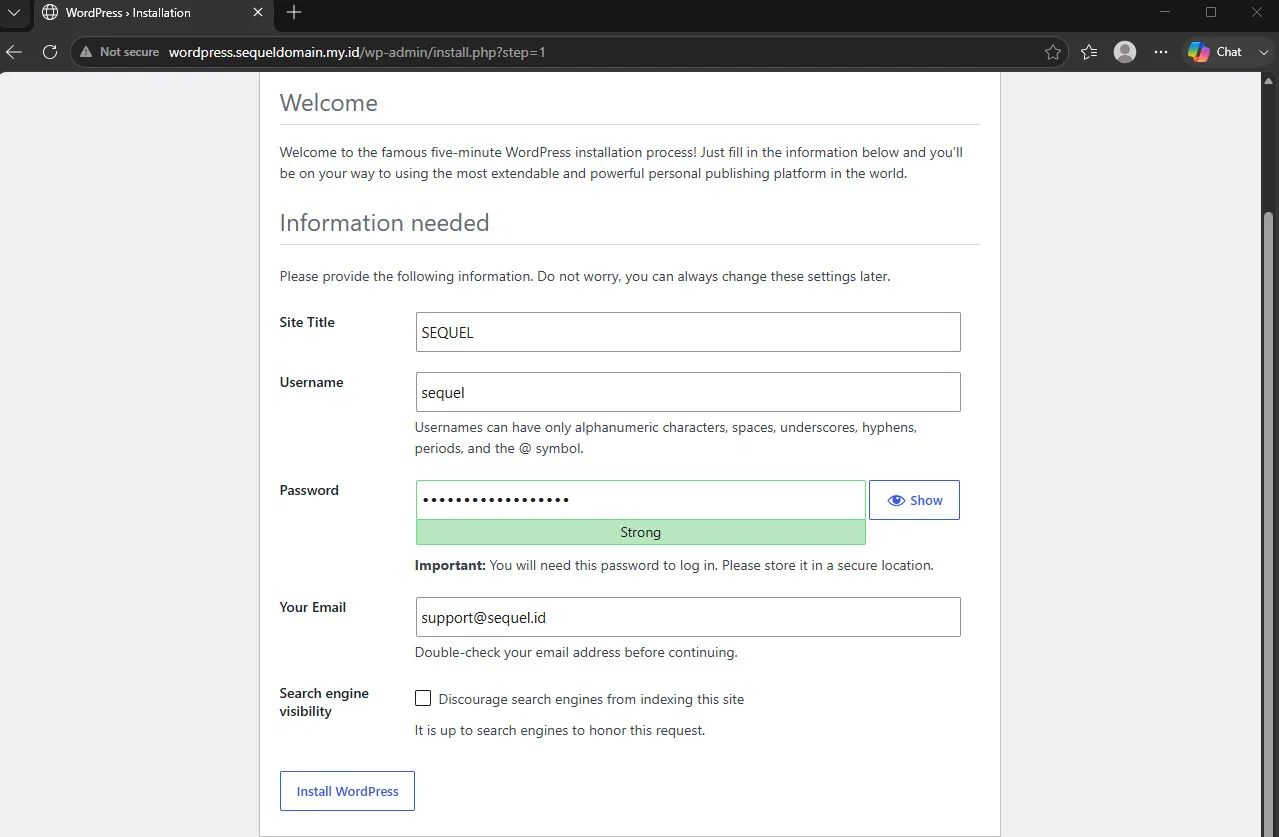This screenshot has width=1279, height=837.
Task: Open the Not secure site info warning
Action: [119, 52]
